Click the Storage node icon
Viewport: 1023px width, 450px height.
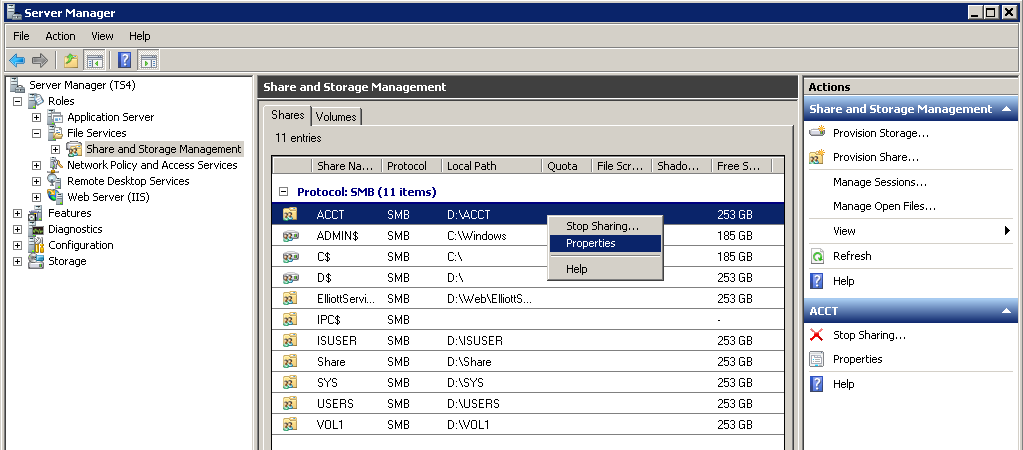click(x=37, y=261)
